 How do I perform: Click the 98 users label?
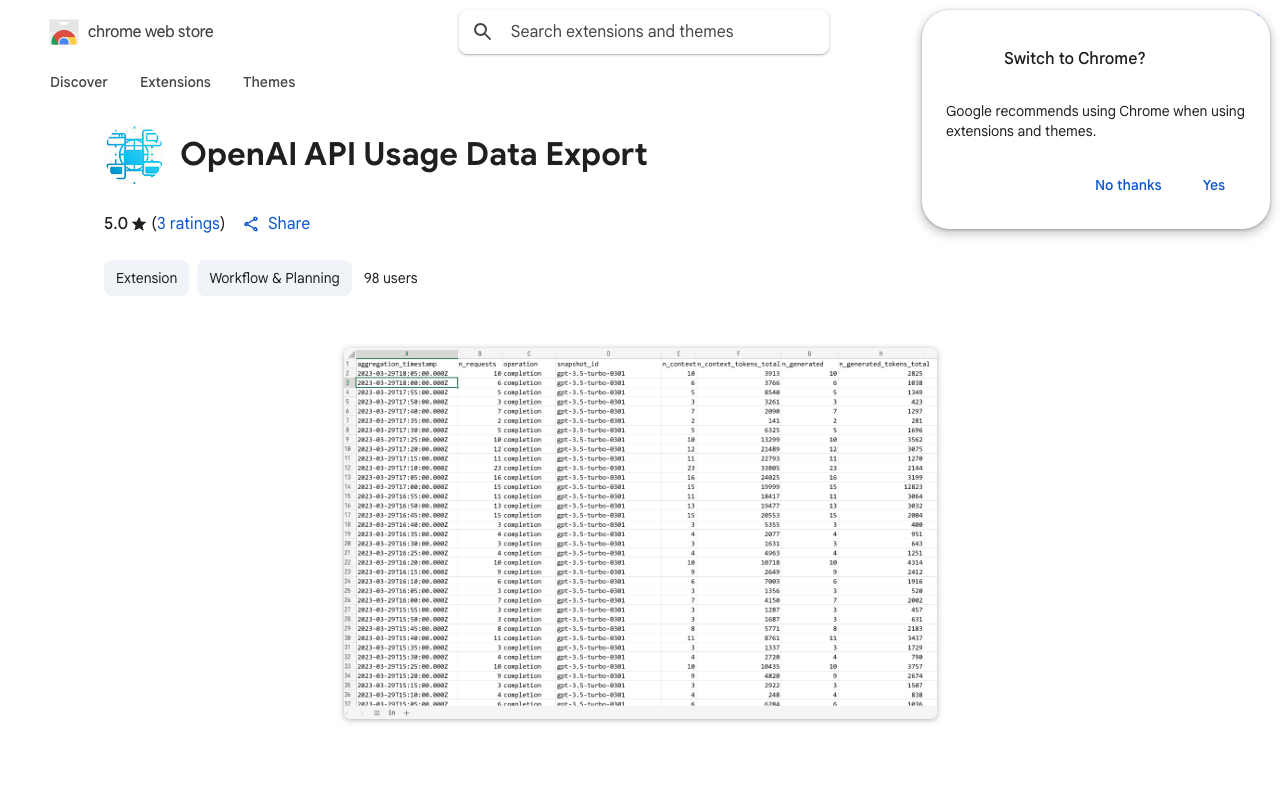point(390,278)
